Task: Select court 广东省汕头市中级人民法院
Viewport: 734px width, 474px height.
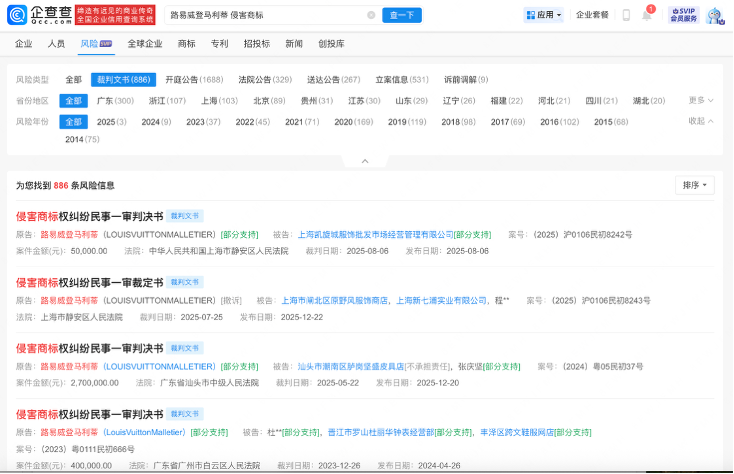Action: coord(209,383)
